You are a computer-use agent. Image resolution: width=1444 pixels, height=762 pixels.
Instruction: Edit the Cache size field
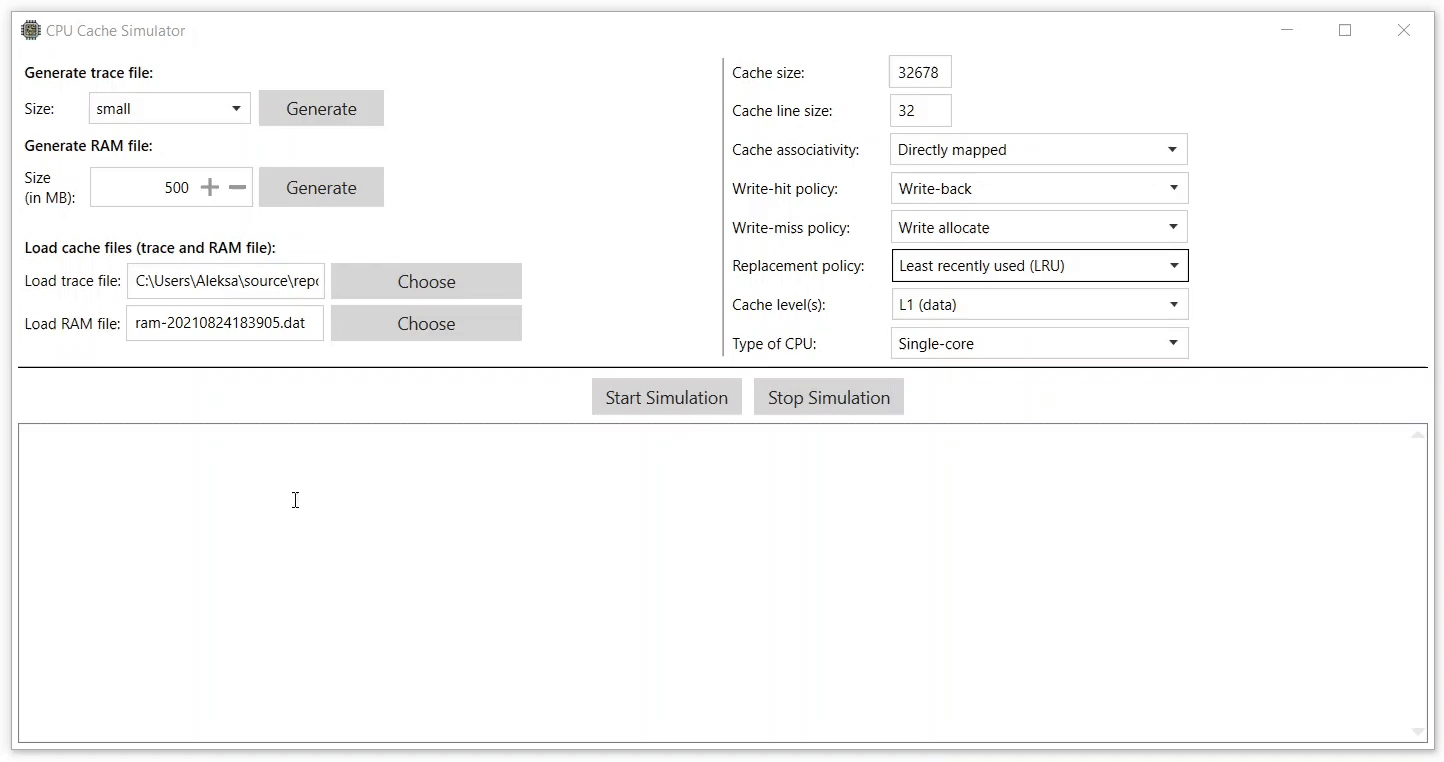[920, 72]
